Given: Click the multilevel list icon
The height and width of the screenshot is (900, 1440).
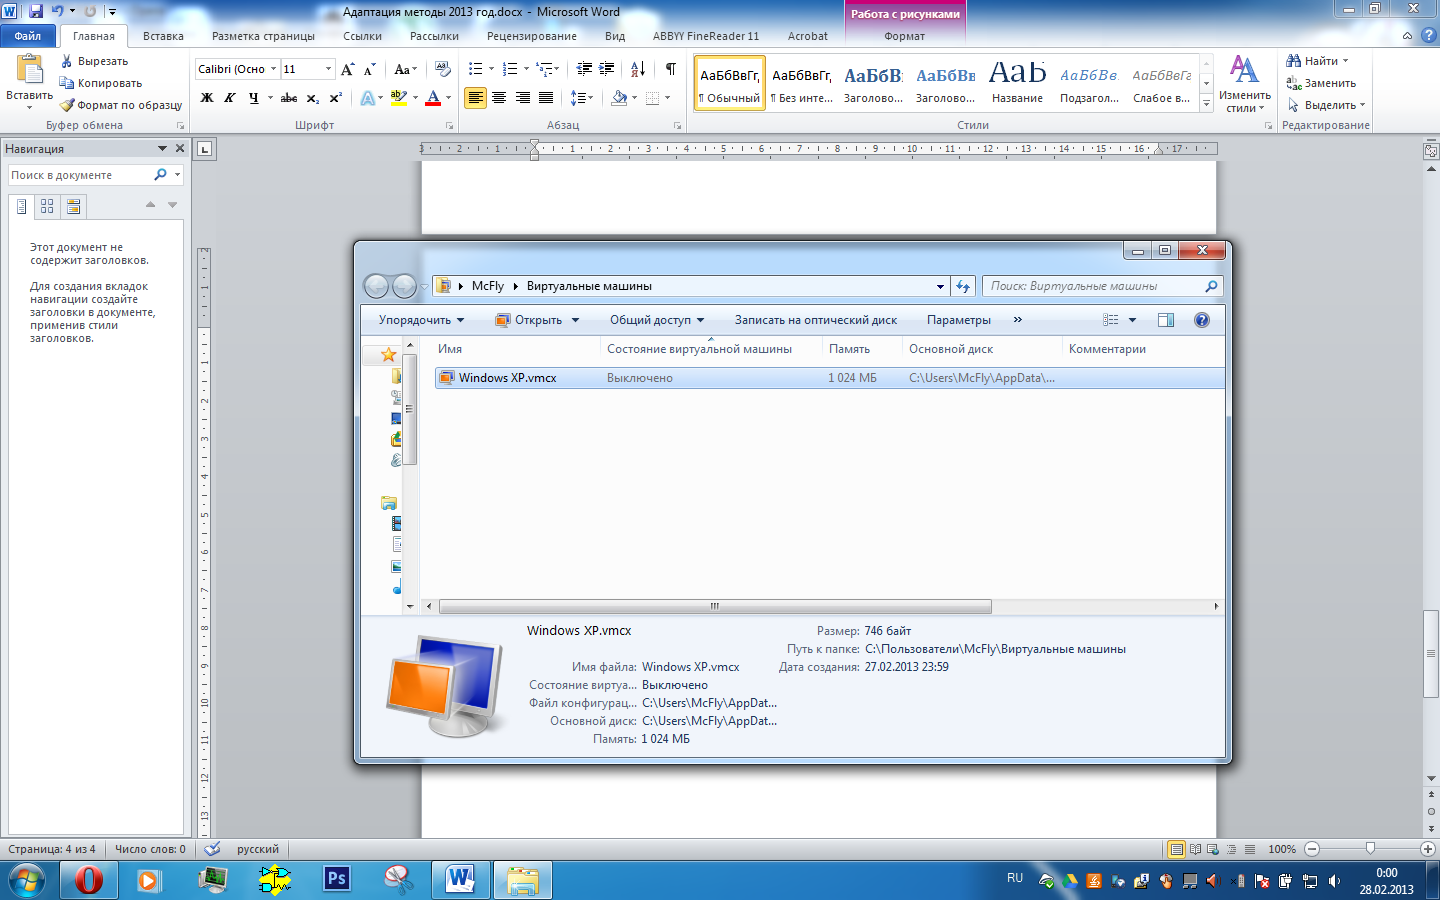Looking at the screenshot, I should (544, 69).
